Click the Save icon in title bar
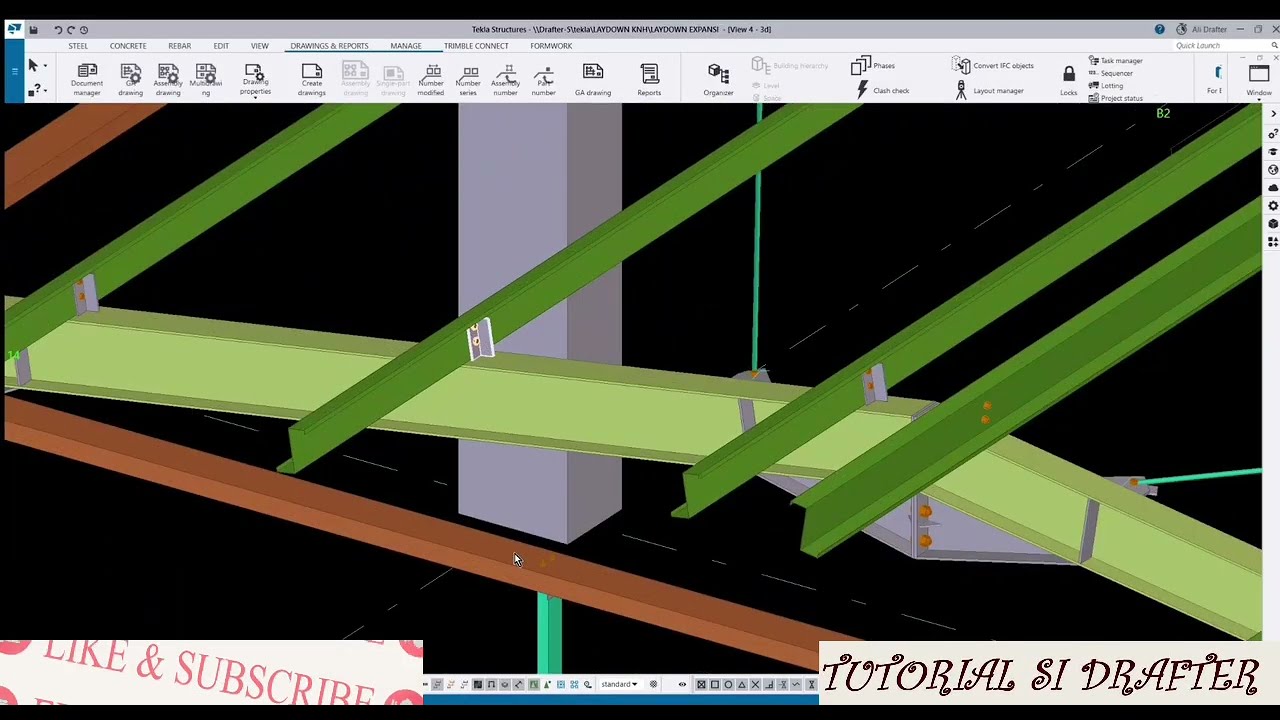The image size is (1280, 720). (33, 30)
